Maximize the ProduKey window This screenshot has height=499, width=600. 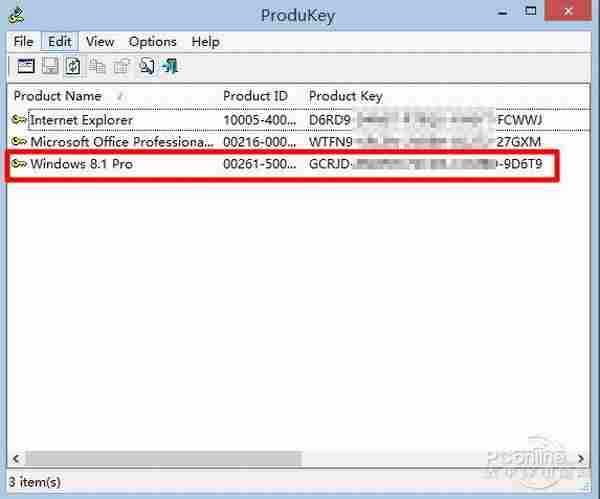(530, 12)
